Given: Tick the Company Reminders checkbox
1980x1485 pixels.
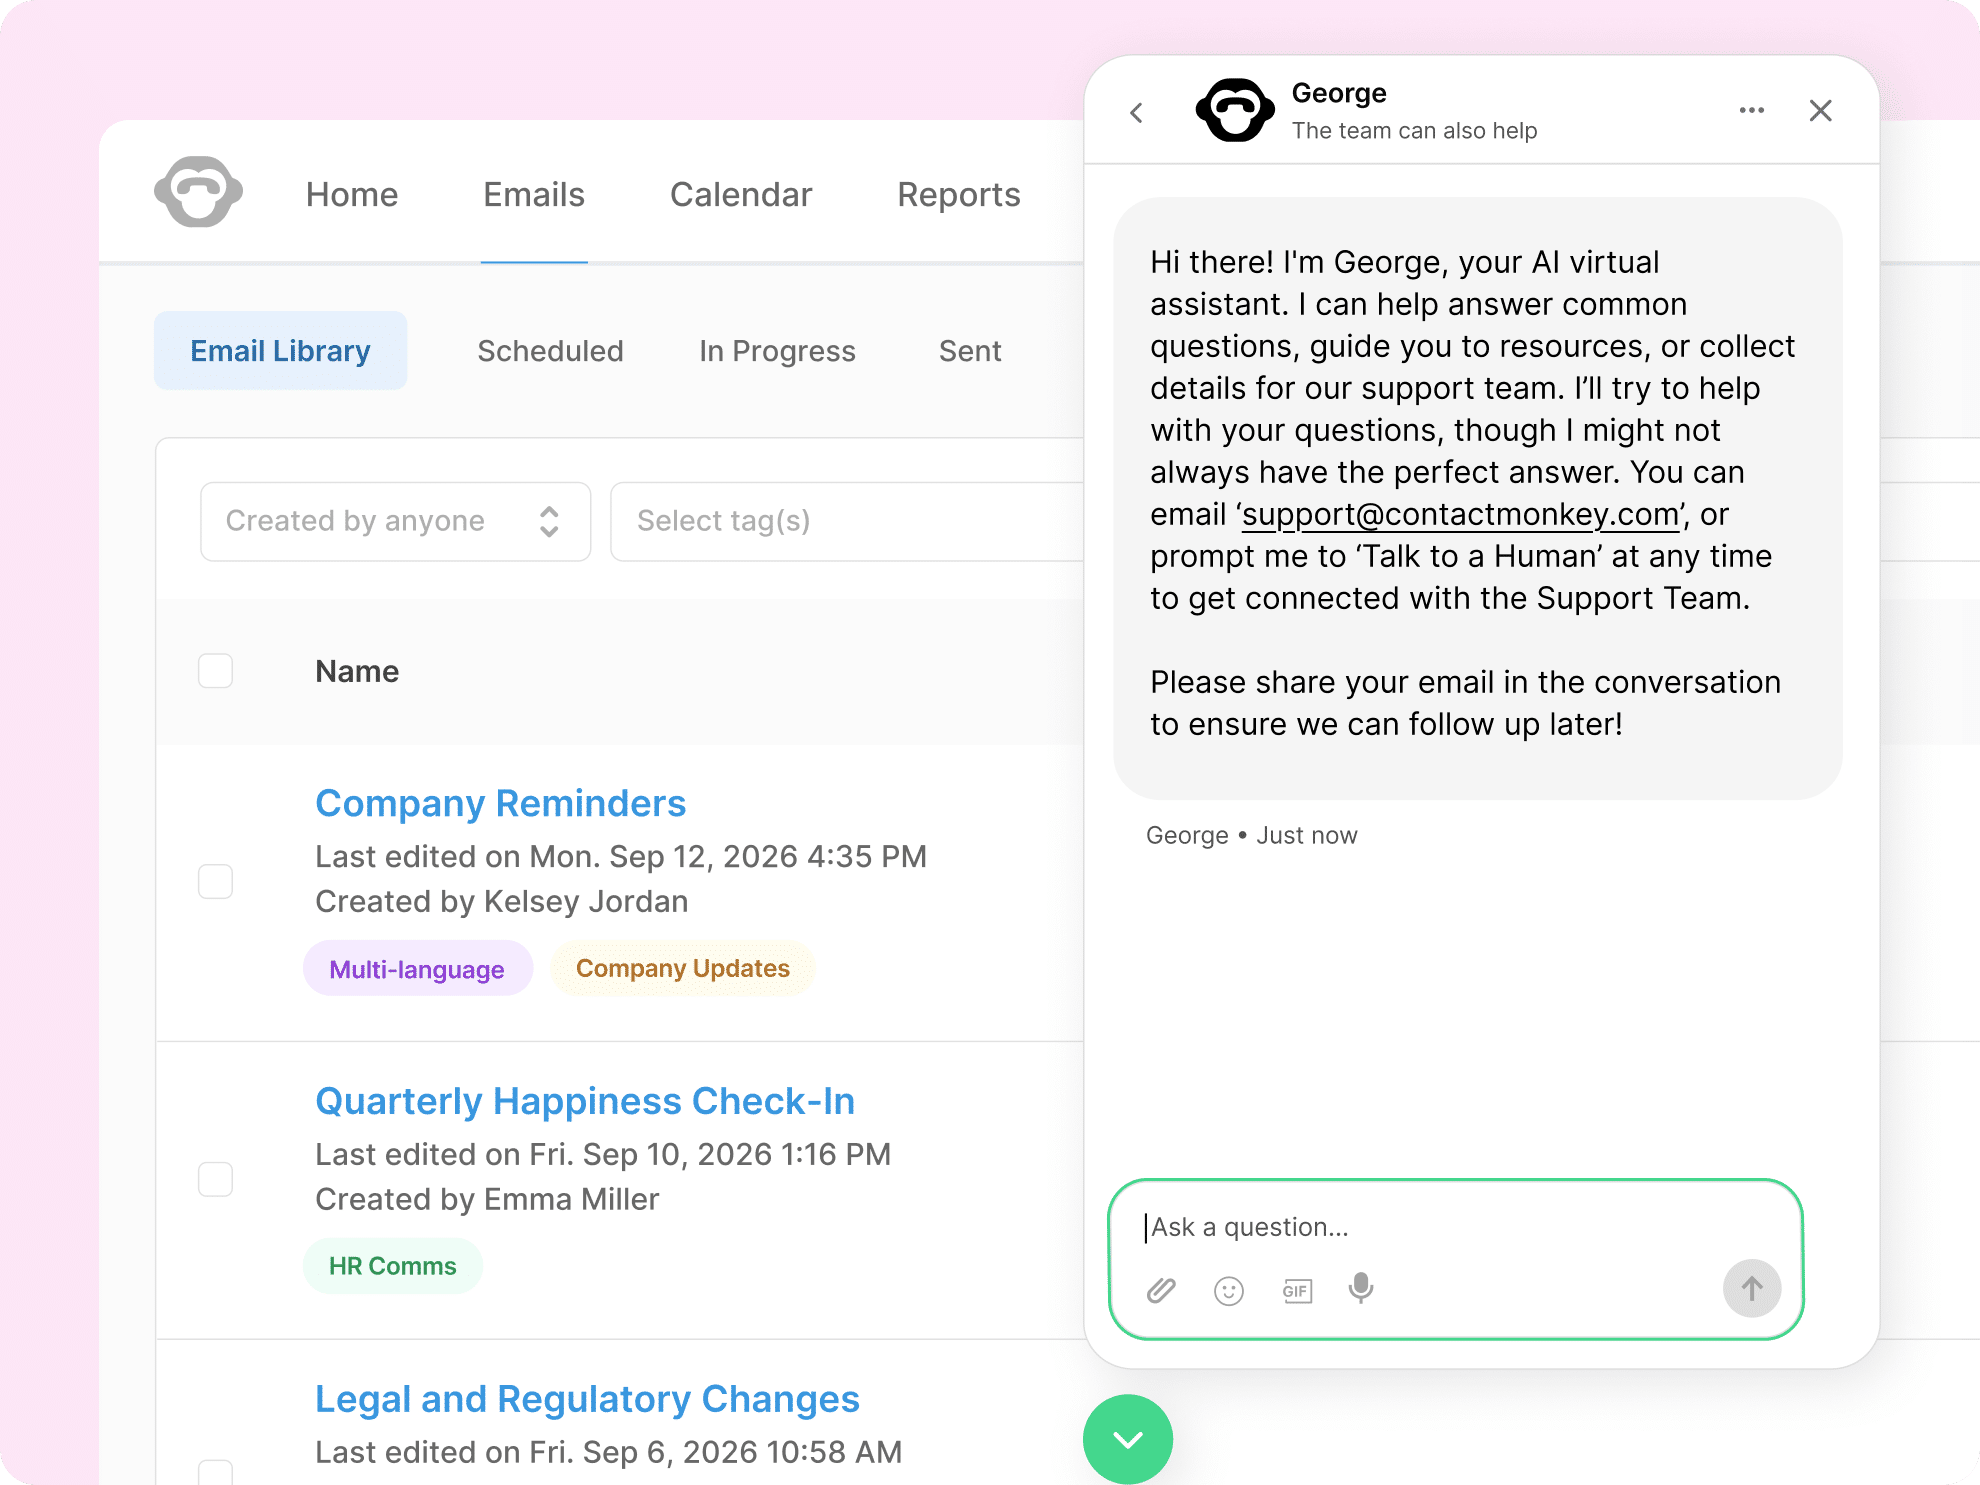Looking at the screenshot, I should pyautogui.click(x=215, y=882).
